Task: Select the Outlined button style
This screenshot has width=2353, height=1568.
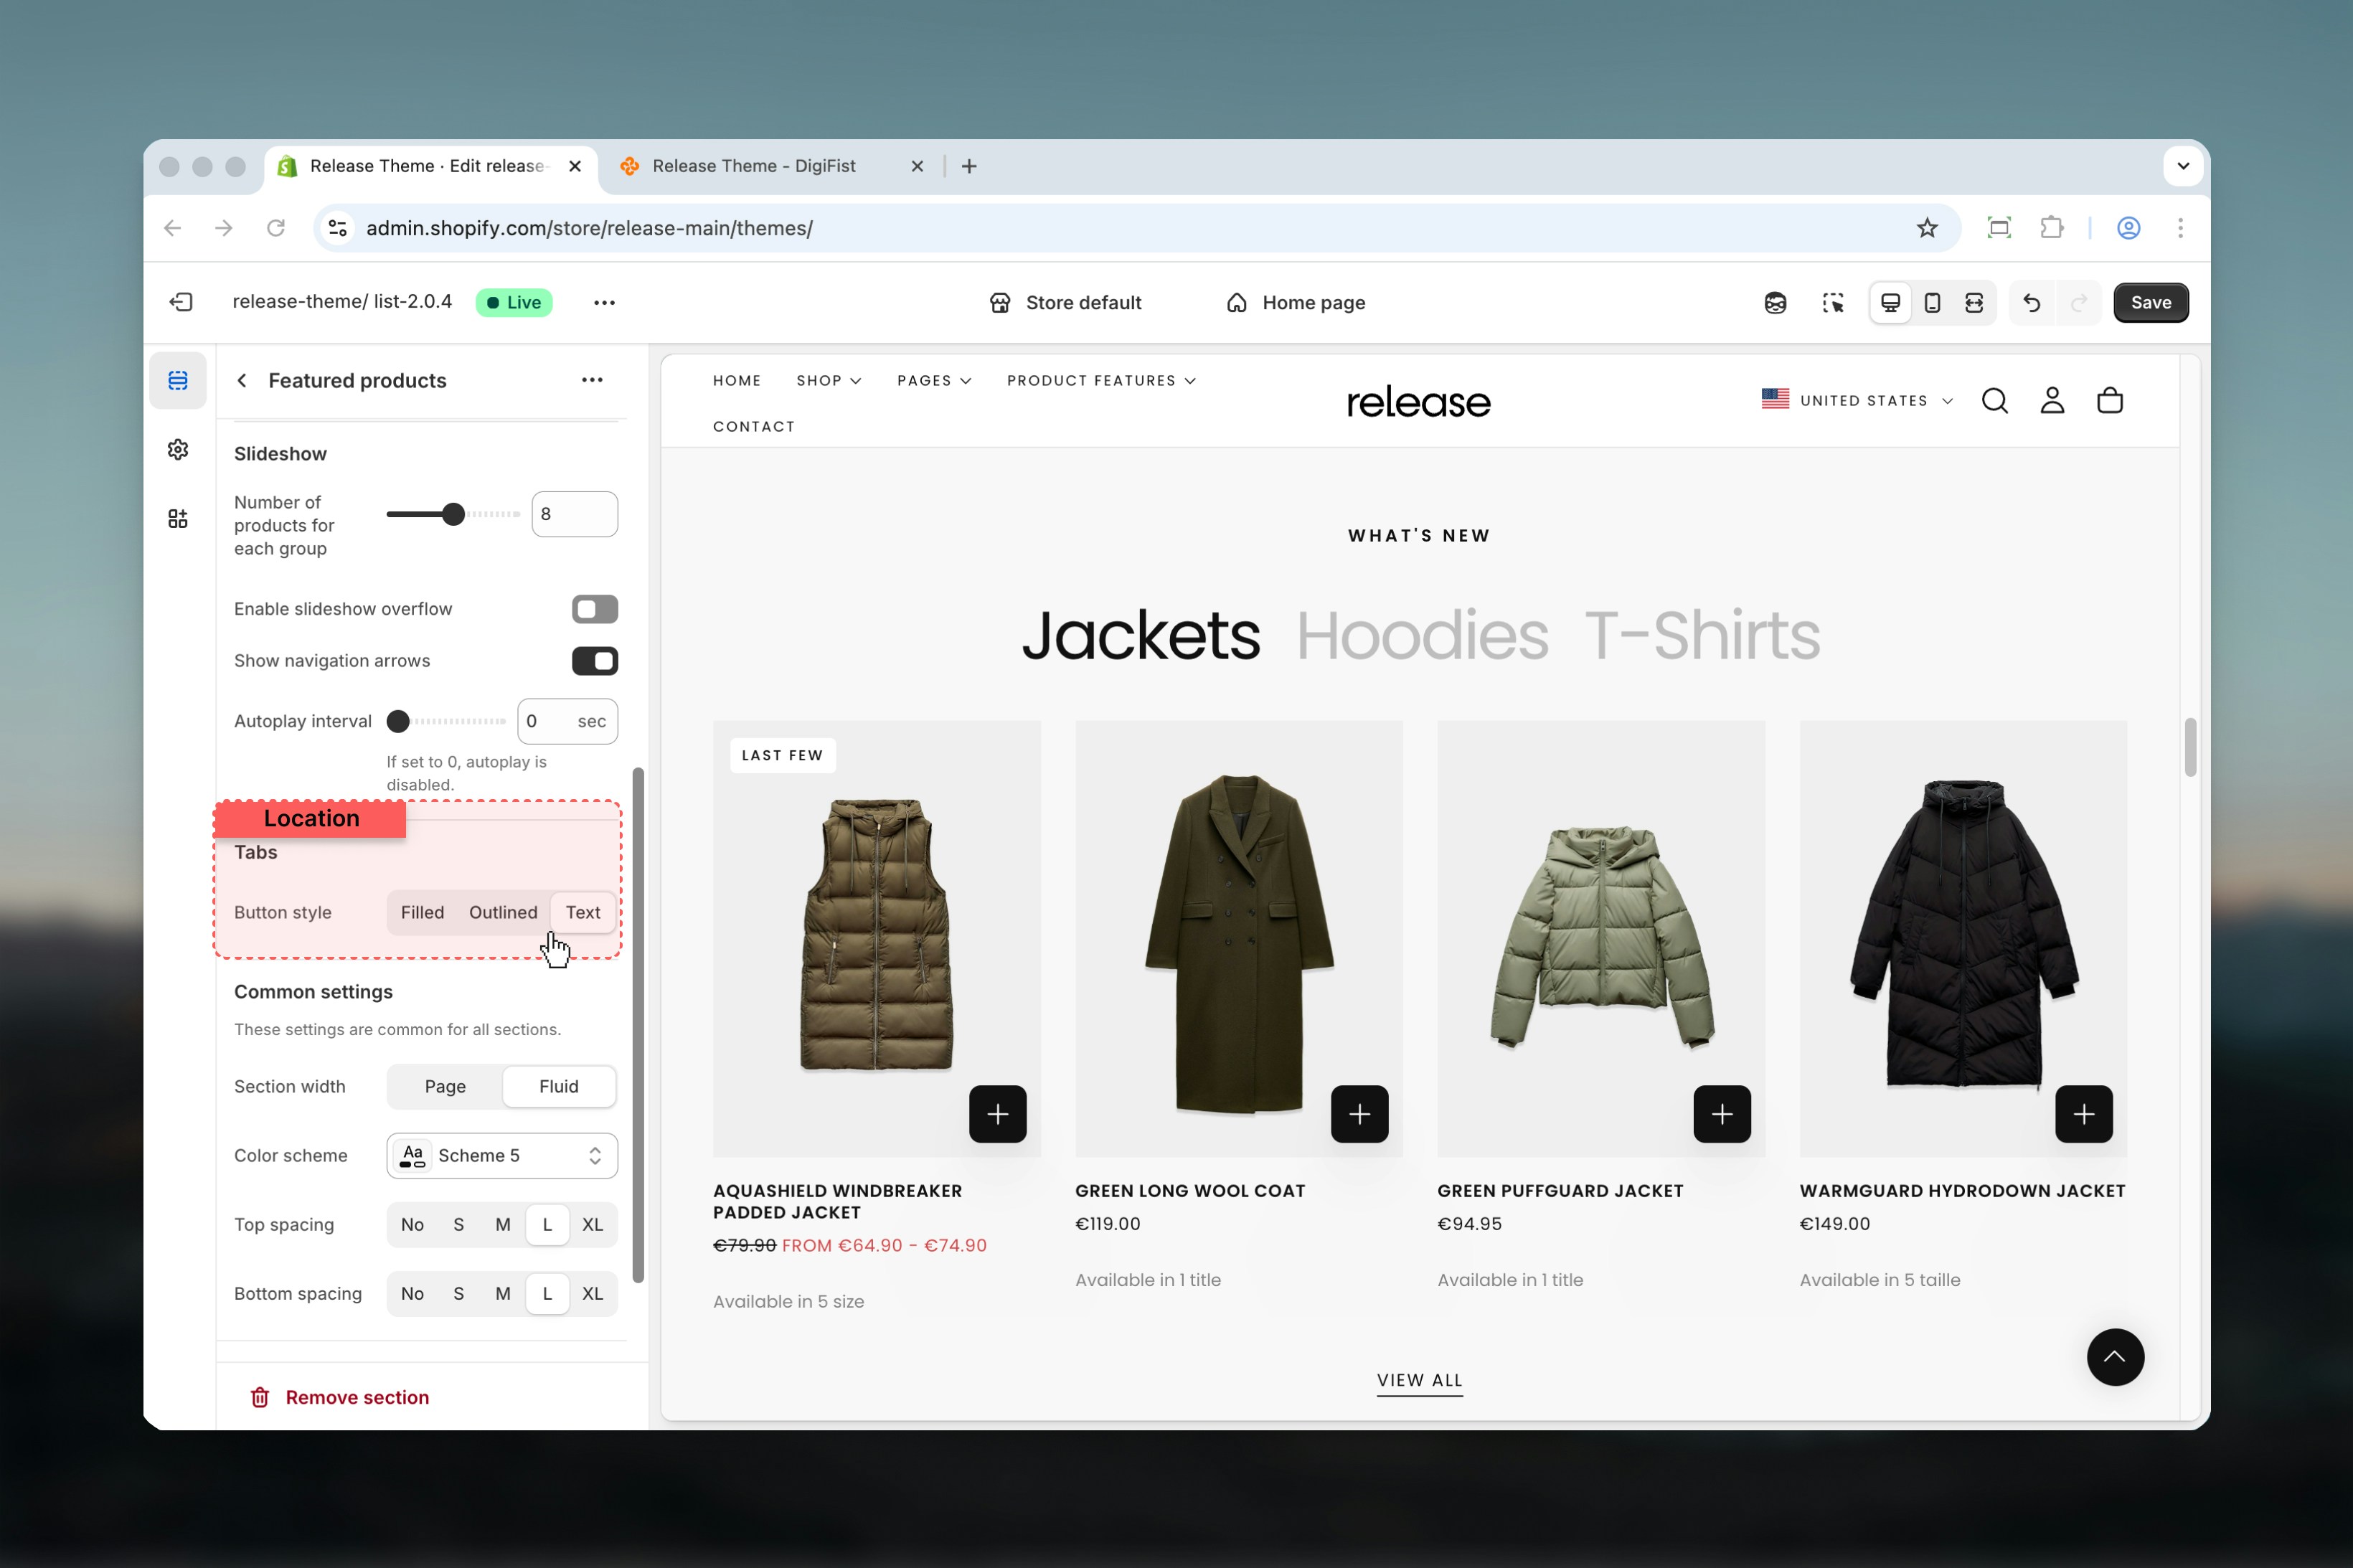Action: [503, 912]
